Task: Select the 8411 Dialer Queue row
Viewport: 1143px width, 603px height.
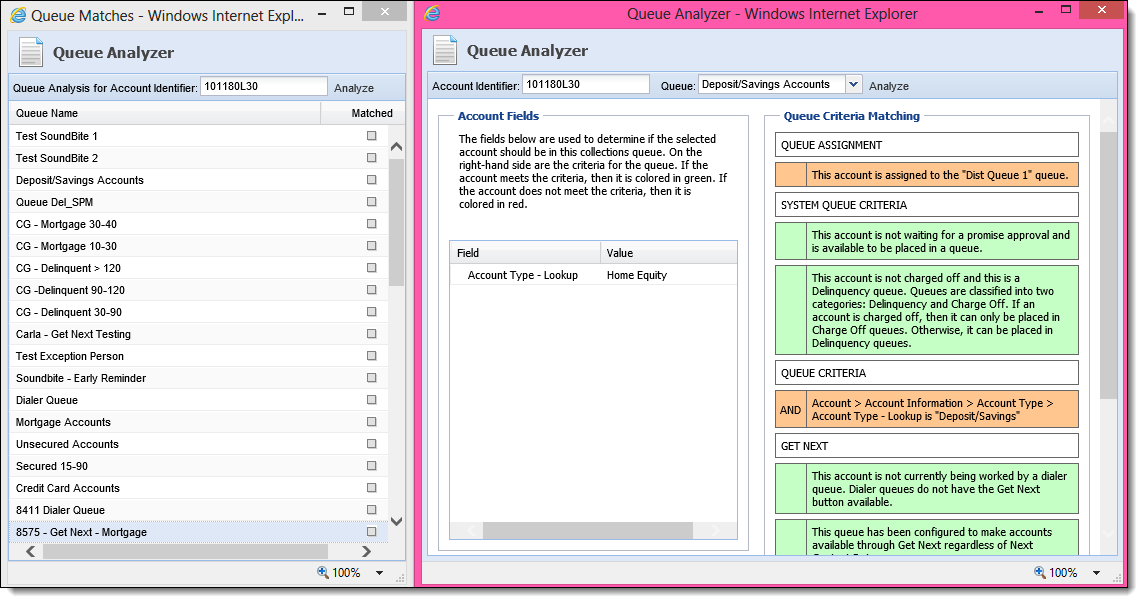Action: [x=198, y=510]
